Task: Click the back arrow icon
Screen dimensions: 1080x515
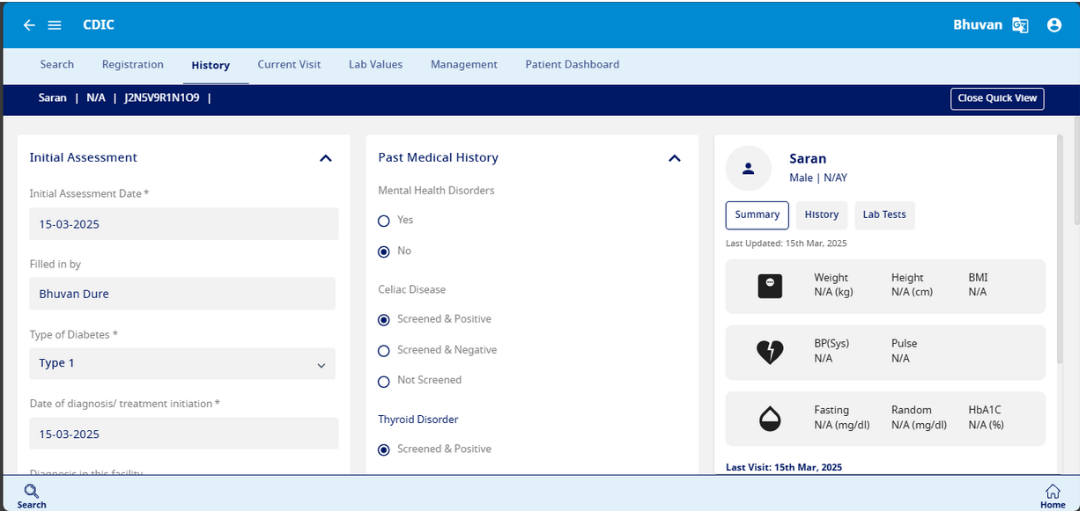Action: (29, 25)
